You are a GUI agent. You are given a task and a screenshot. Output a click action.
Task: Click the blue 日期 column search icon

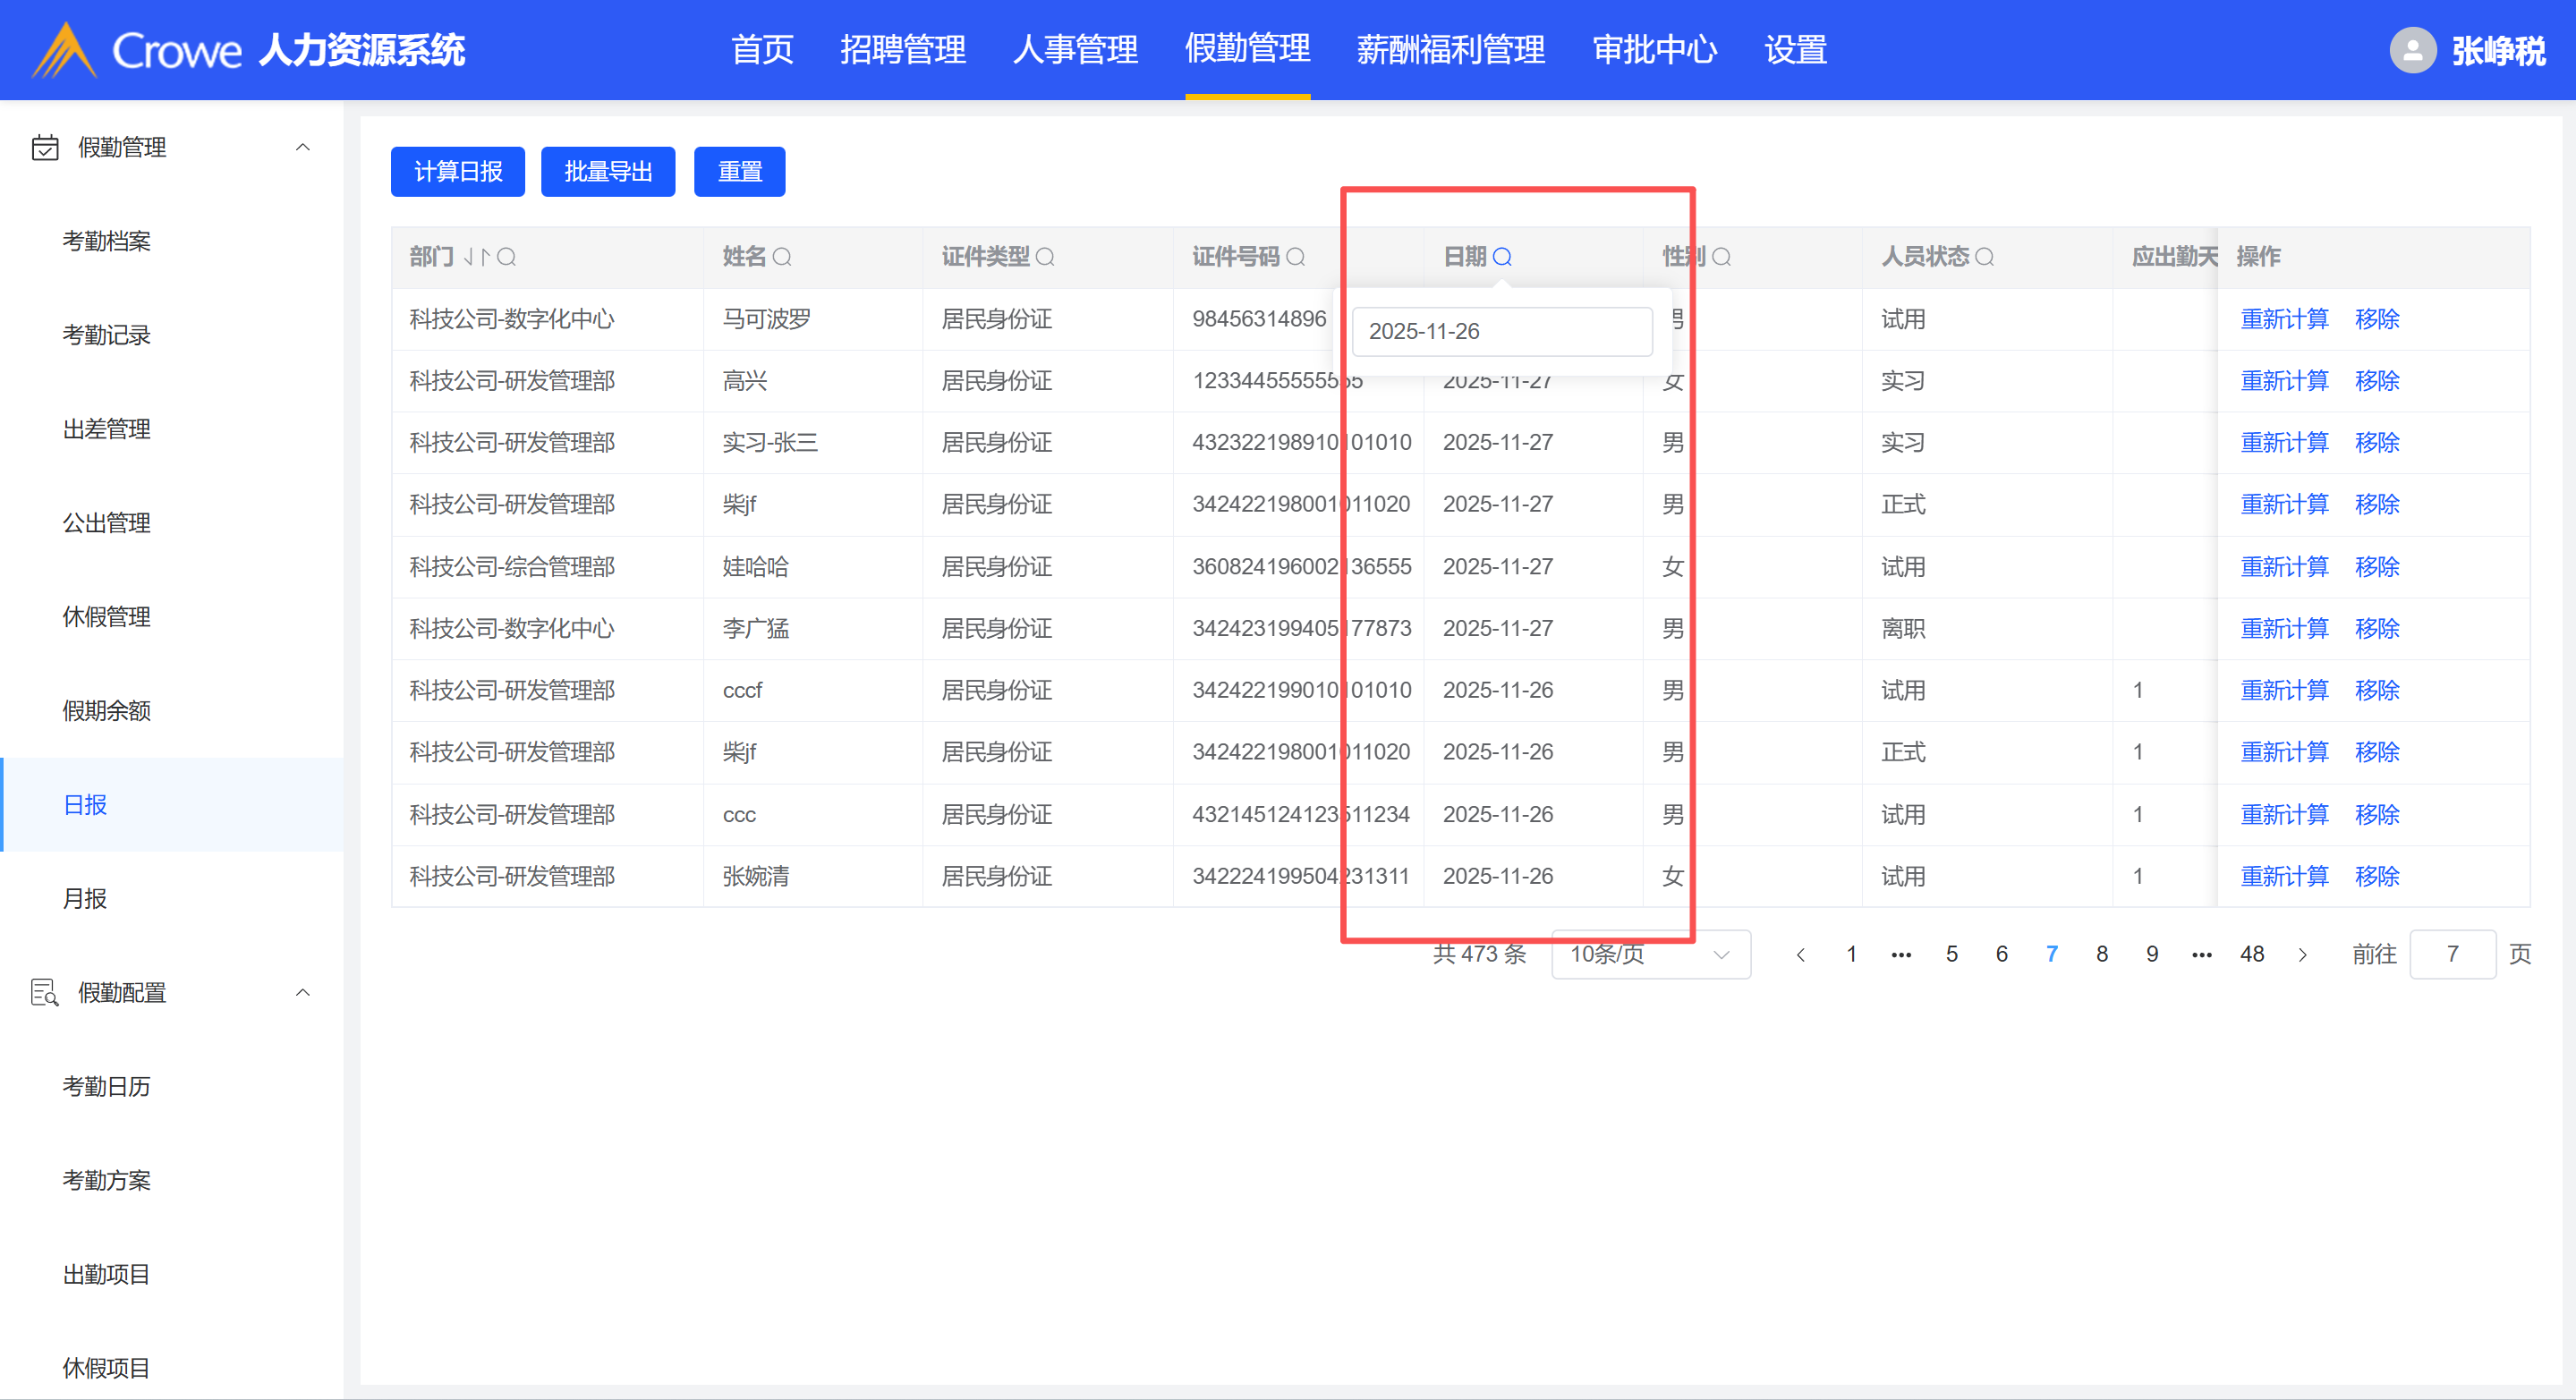pyautogui.click(x=1502, y=257)
